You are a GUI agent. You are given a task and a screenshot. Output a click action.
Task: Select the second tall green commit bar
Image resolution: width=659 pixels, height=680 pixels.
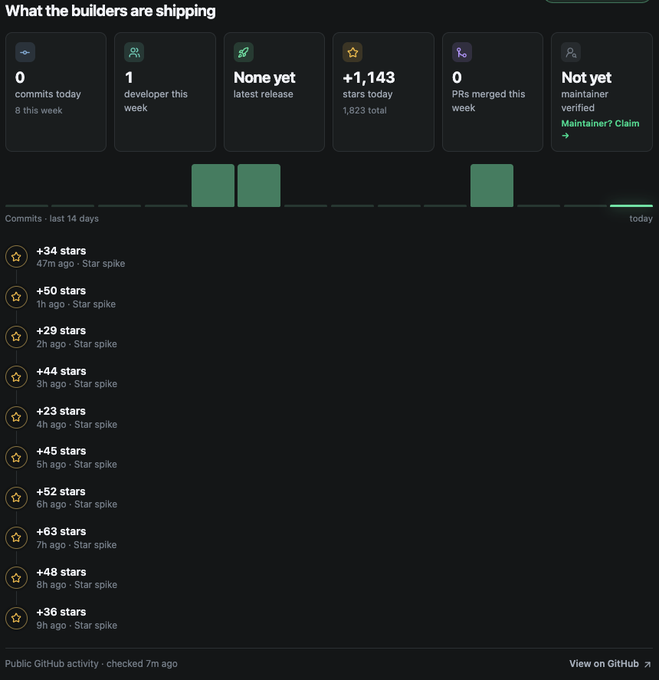point(259,186)
